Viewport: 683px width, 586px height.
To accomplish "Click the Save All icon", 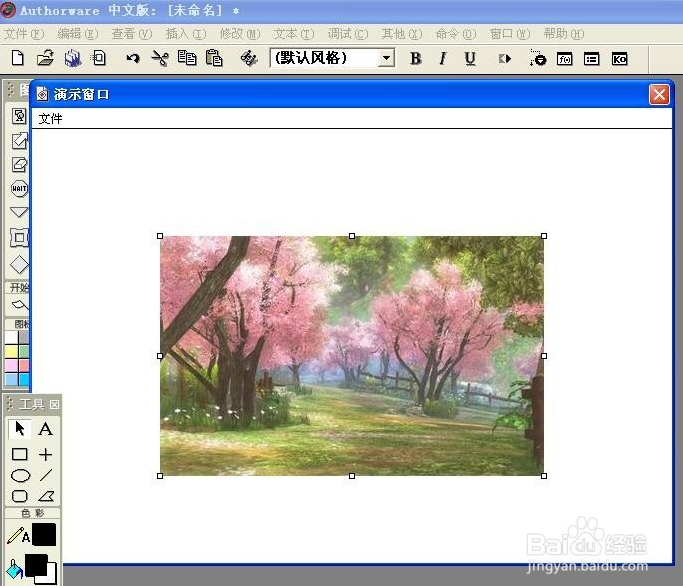I will click(73, 58).
